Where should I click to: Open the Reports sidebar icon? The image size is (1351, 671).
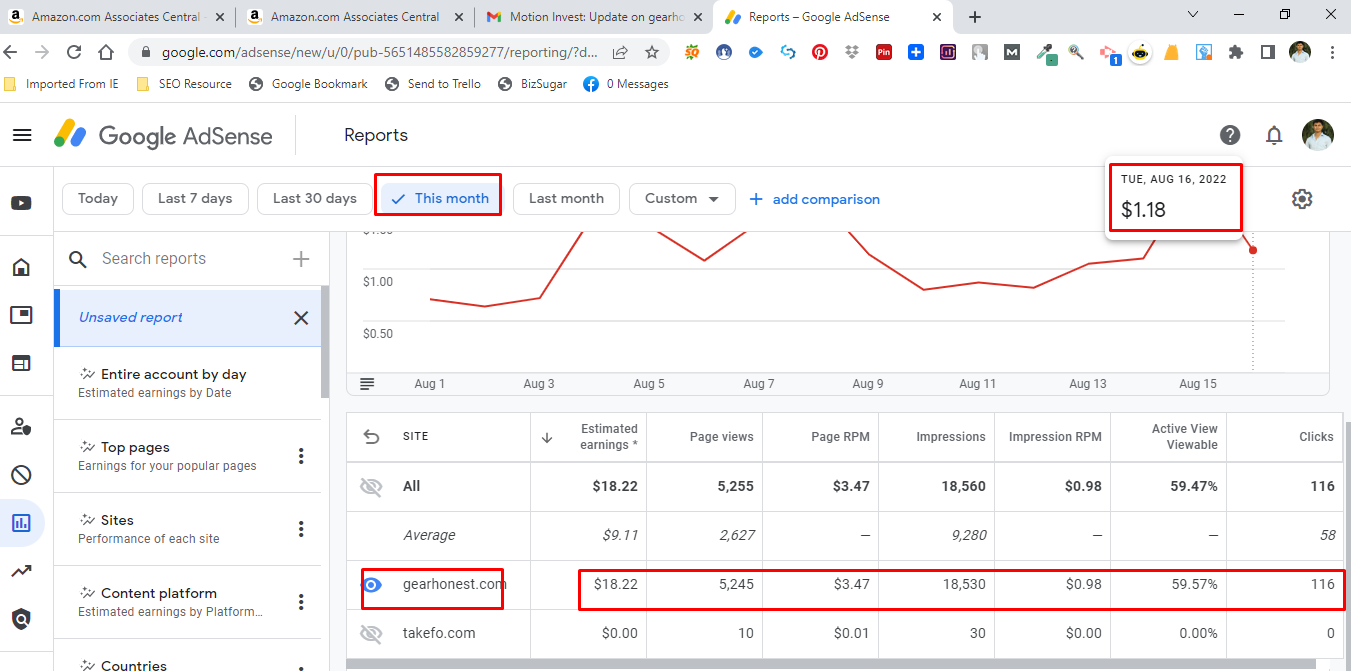21,522
